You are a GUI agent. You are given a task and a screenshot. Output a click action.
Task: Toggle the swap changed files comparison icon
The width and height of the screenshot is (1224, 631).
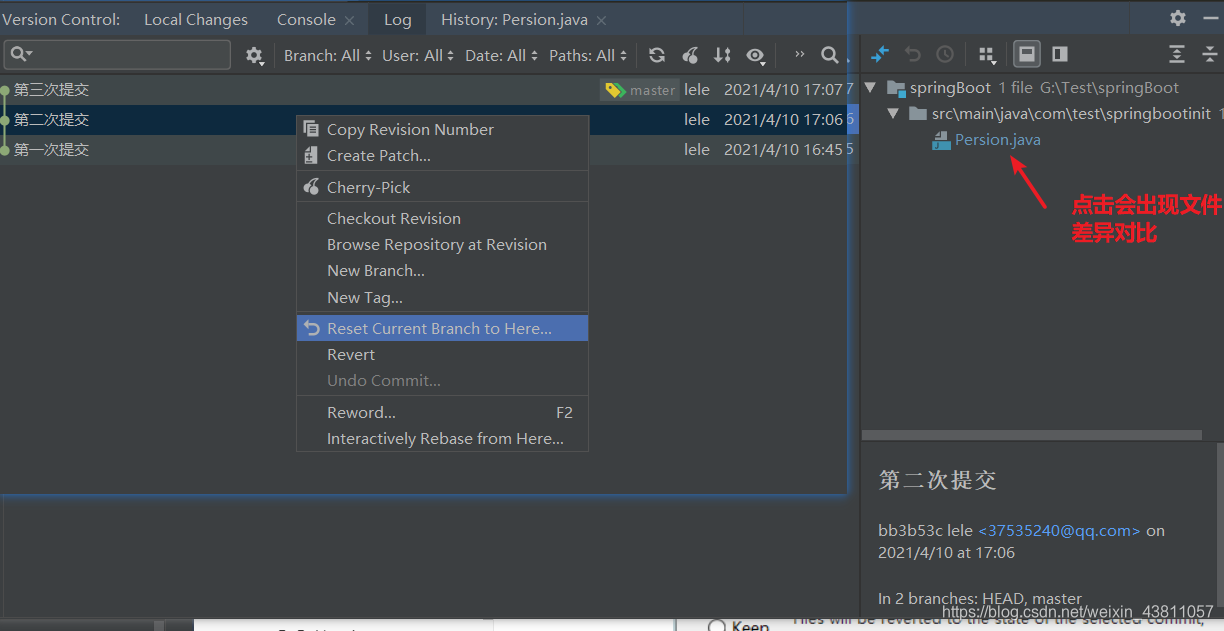[x=879, y=54]
